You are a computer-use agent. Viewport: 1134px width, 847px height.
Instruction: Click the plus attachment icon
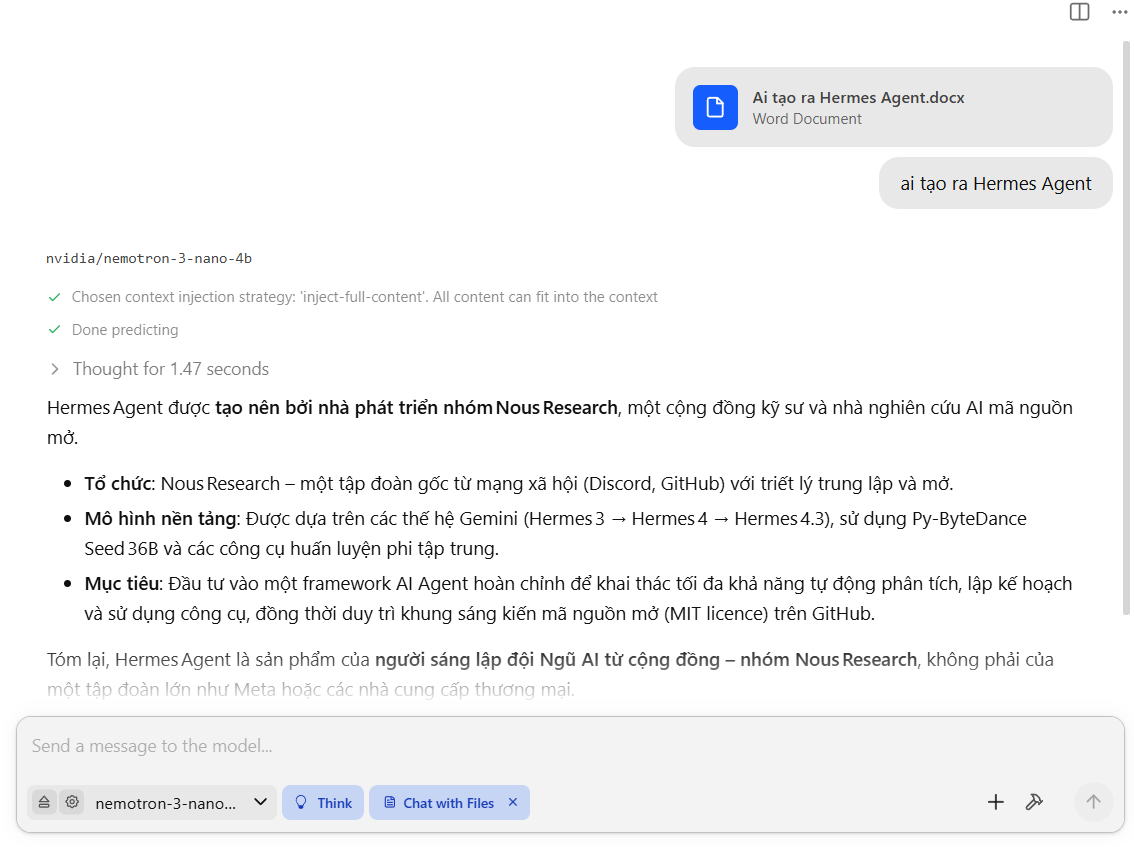[995, 802]
